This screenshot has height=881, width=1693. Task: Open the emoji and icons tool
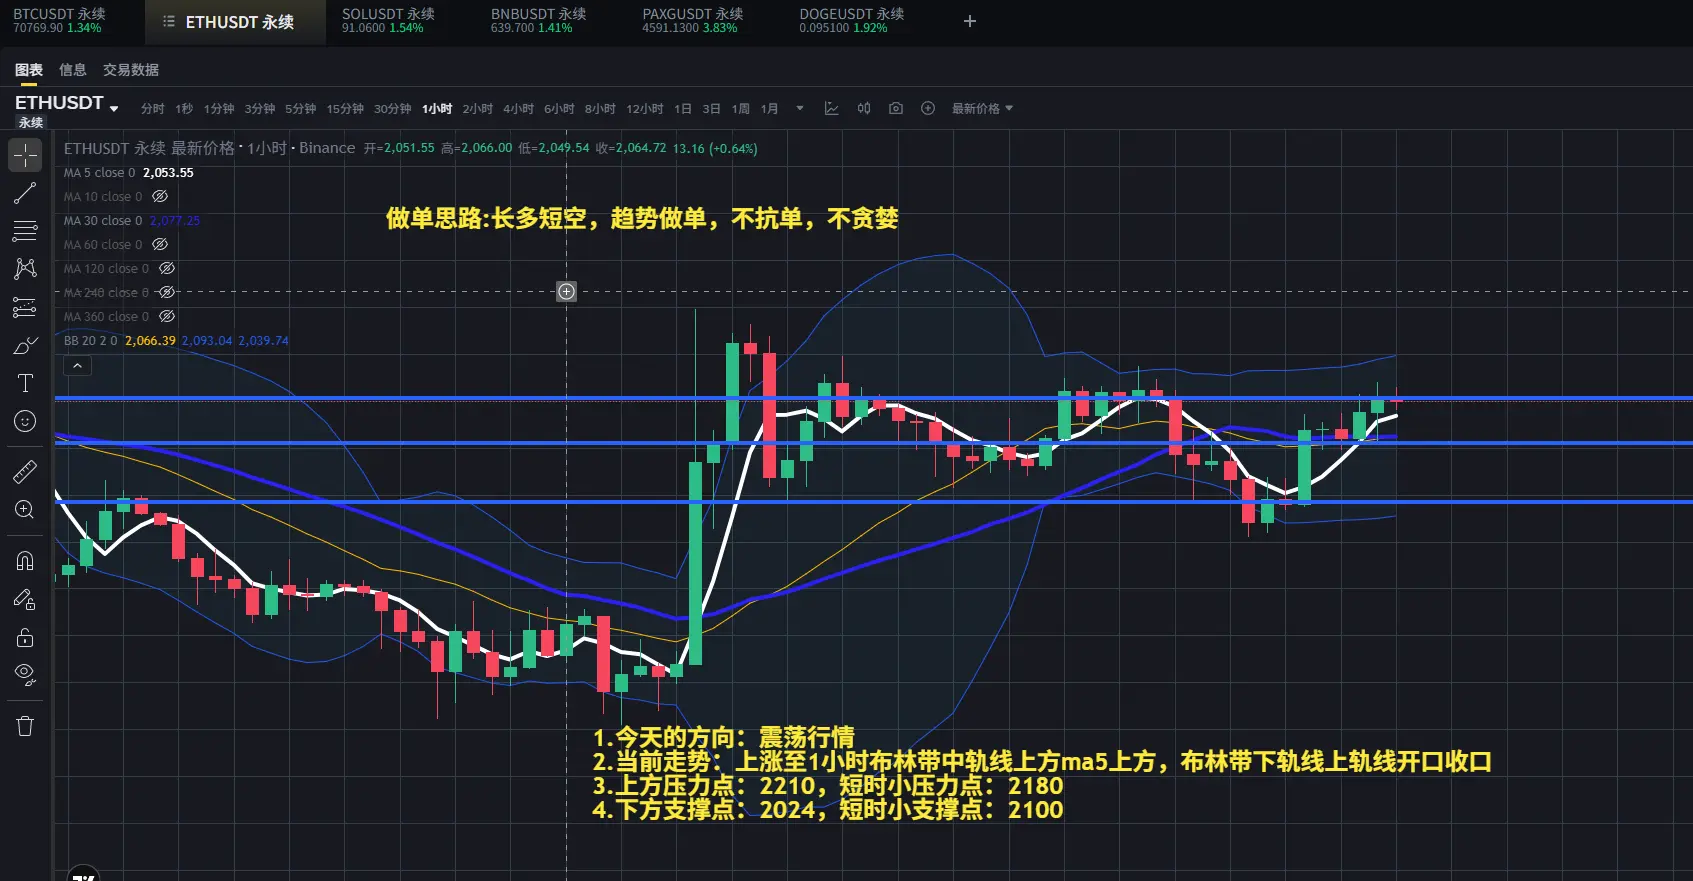click(25, 422)
